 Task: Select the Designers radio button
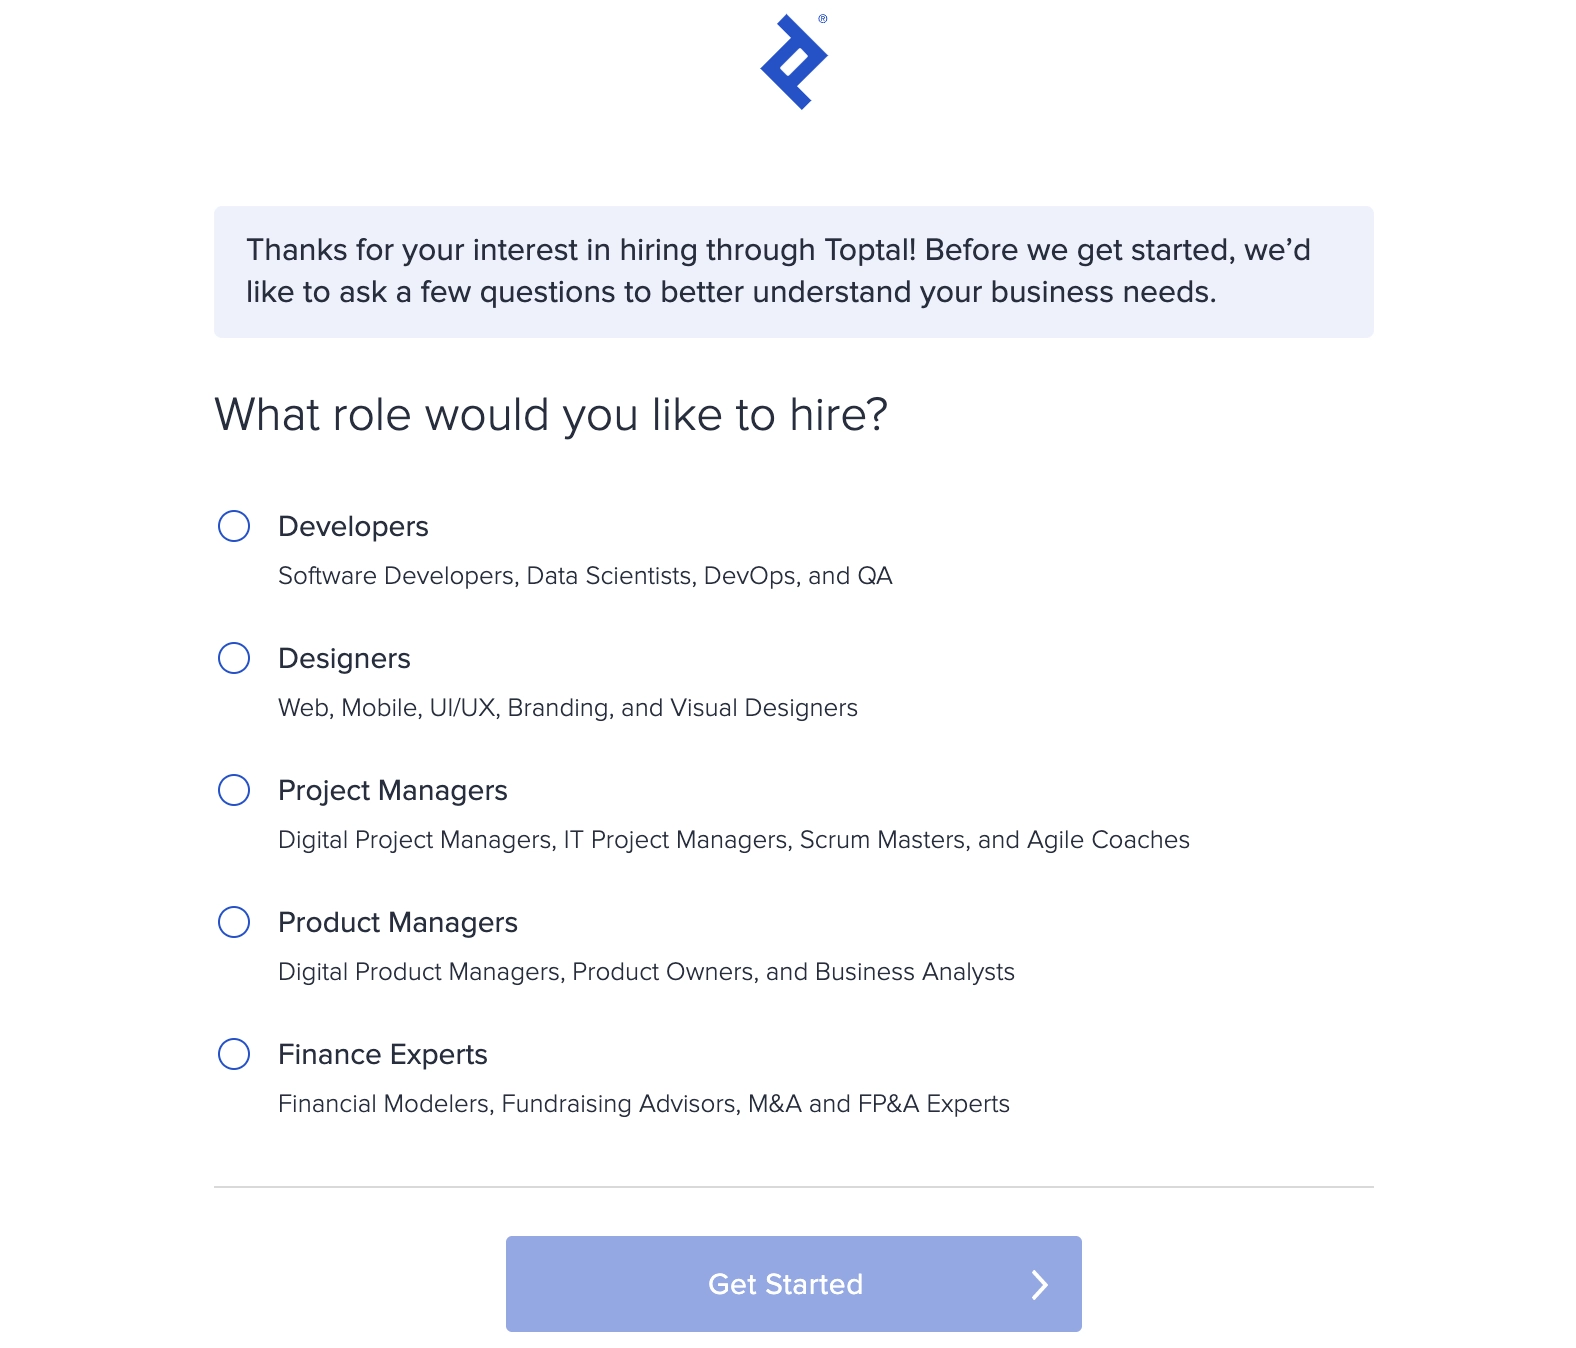pos(235,659)
